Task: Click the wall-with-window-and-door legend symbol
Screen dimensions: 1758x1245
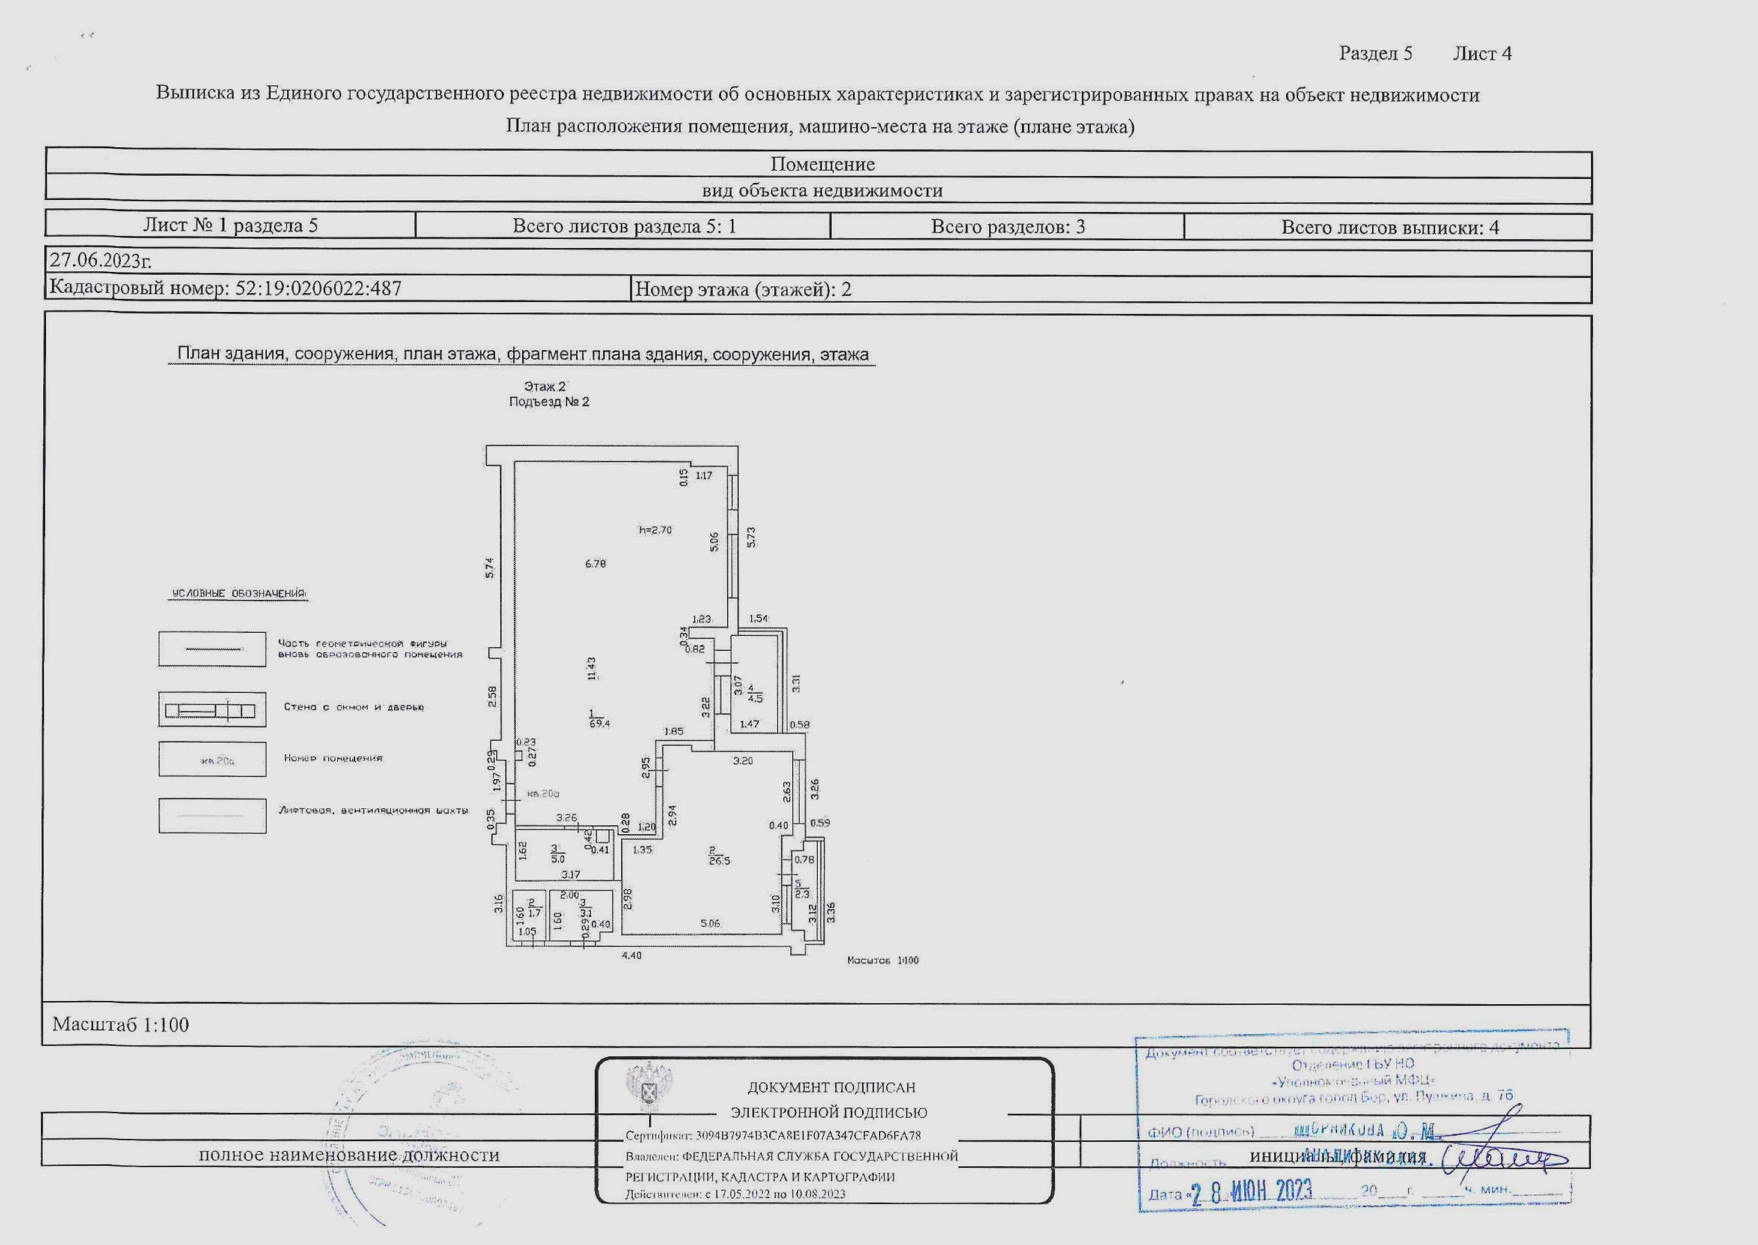Action: [x=212, y=710]
